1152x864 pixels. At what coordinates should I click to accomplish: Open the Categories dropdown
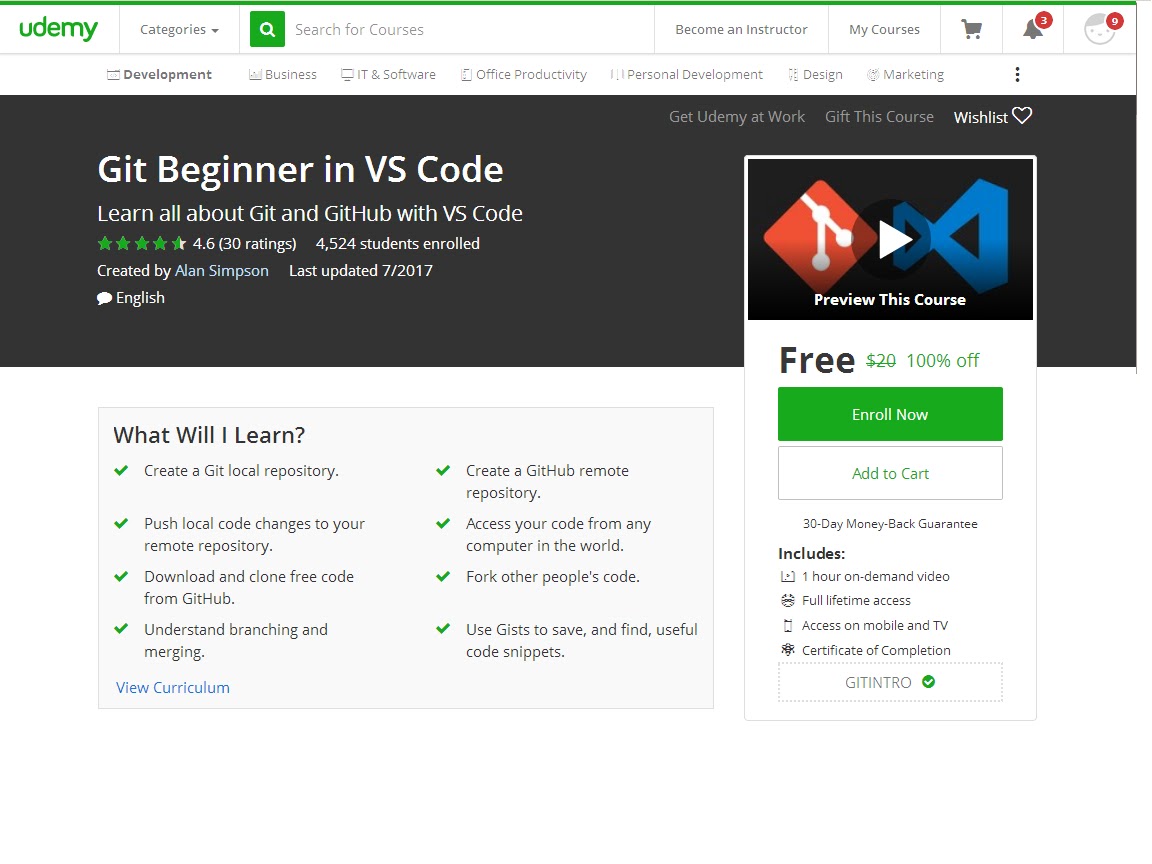[179, 29]
